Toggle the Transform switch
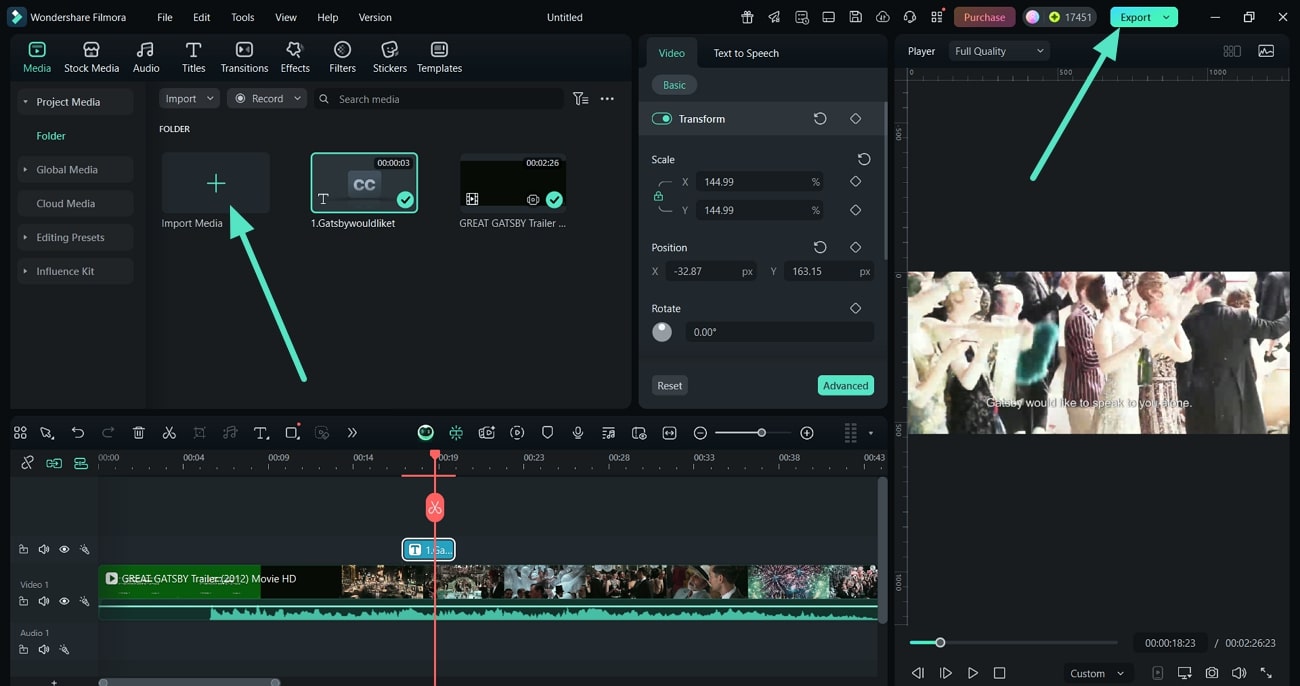The image size is (1300, 686). (661, 119)
